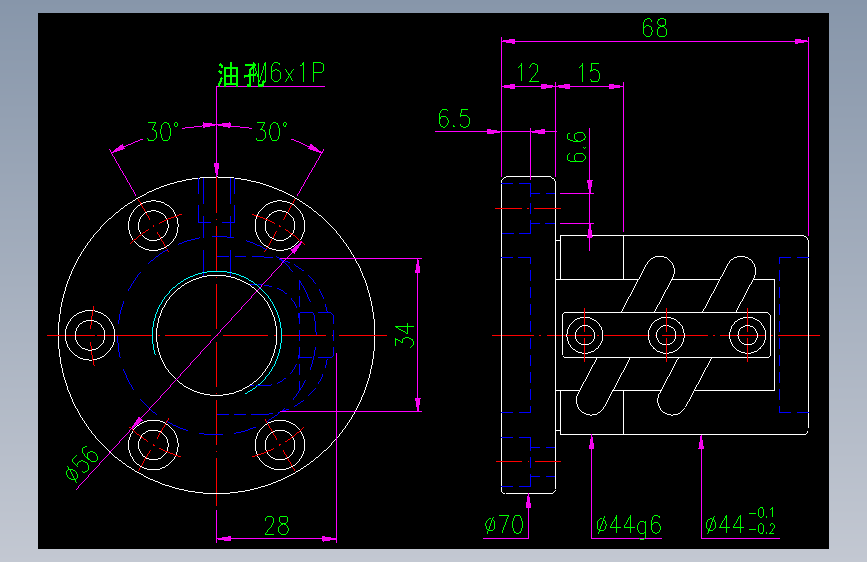Click the 6.5 dimension label
This screenshot has width=867, height=562.
click(x=454, y=119)
